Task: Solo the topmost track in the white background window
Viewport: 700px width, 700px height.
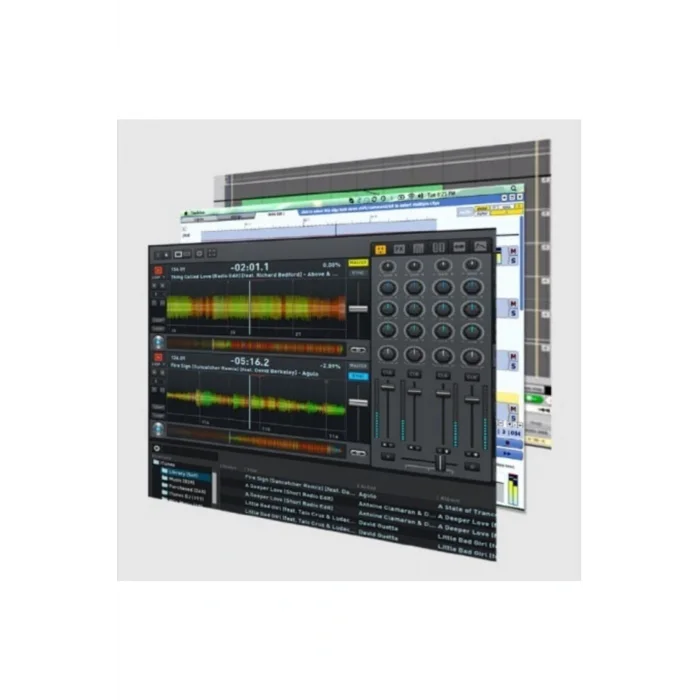Action: pyautogui.click(x=513, y=261)
